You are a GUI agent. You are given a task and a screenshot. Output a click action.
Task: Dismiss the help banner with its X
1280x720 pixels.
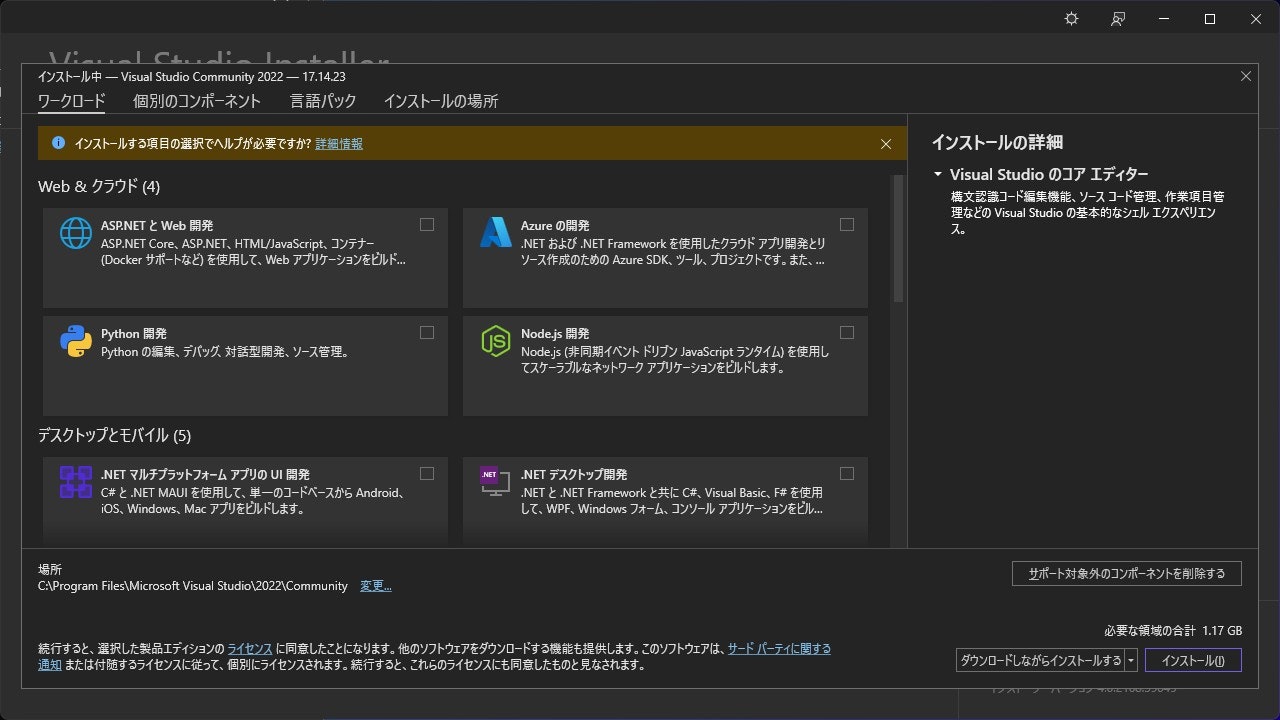pyautogui.click(x=885, y=143)
